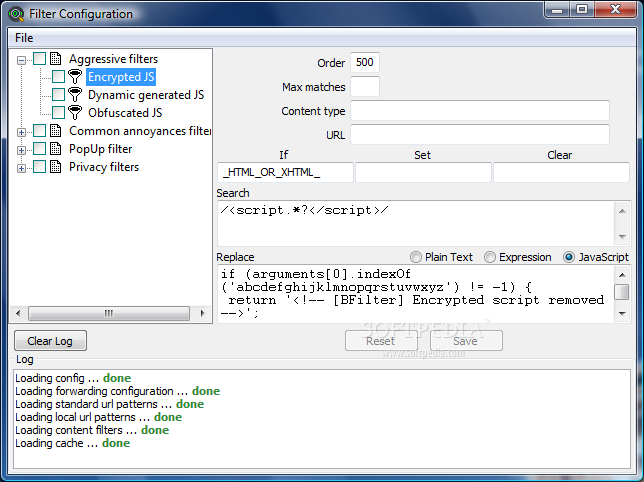Select the Expression radio button
The width and height of the screenshot is (644, 482).
pos(490,257)
